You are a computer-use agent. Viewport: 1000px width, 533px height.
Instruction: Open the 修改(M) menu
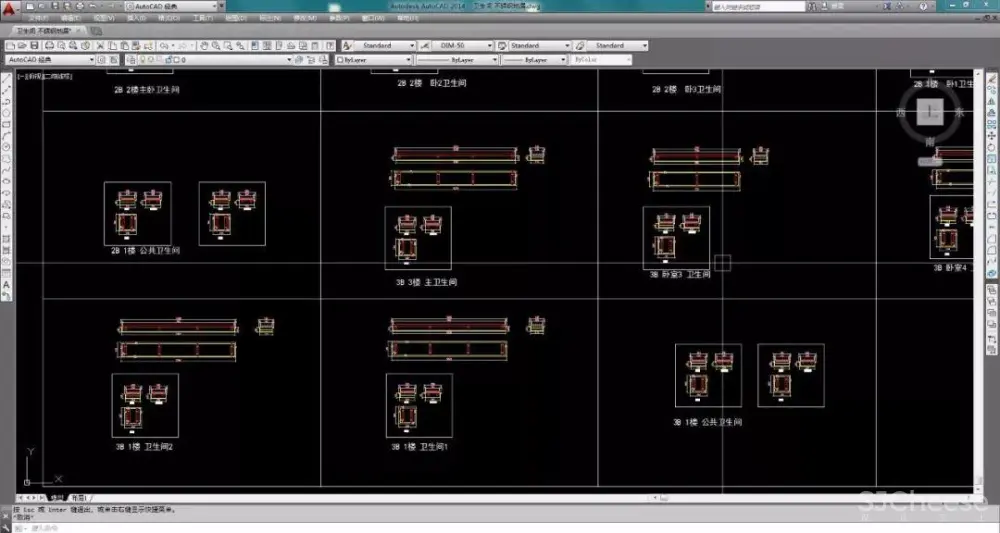tap(305, 18)
